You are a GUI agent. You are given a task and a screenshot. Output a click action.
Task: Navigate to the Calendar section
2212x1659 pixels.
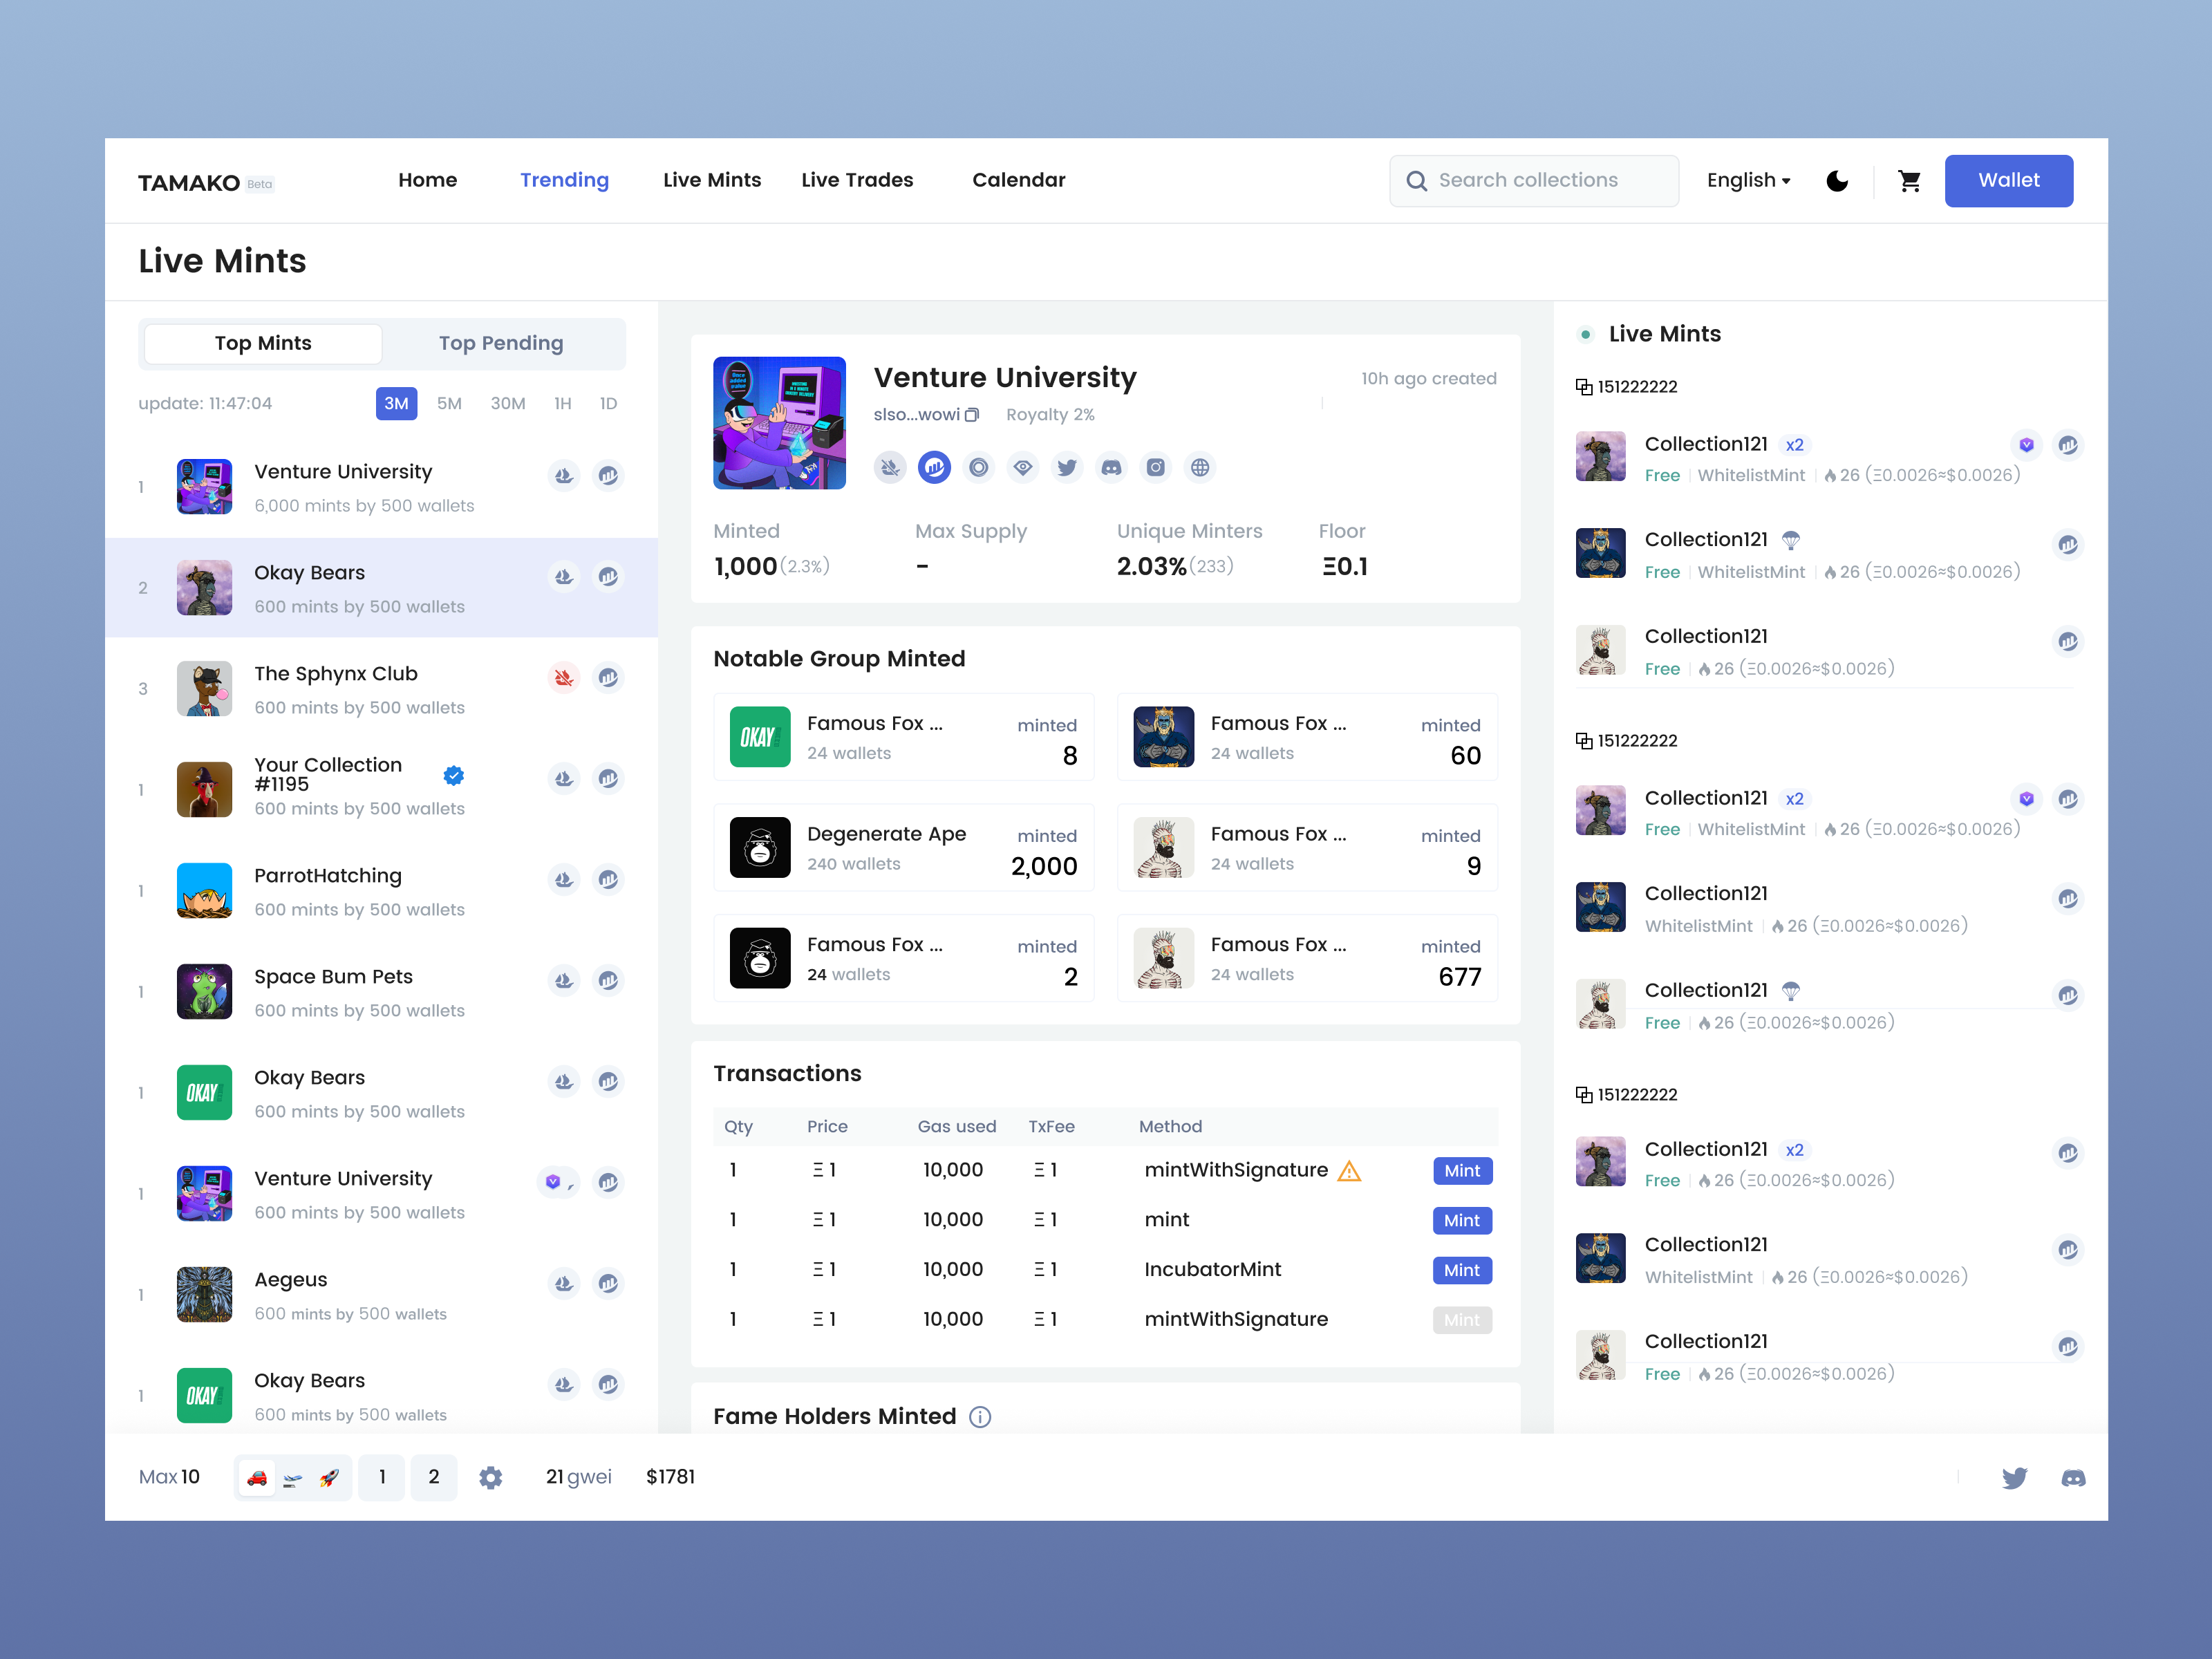(1019, 180)
